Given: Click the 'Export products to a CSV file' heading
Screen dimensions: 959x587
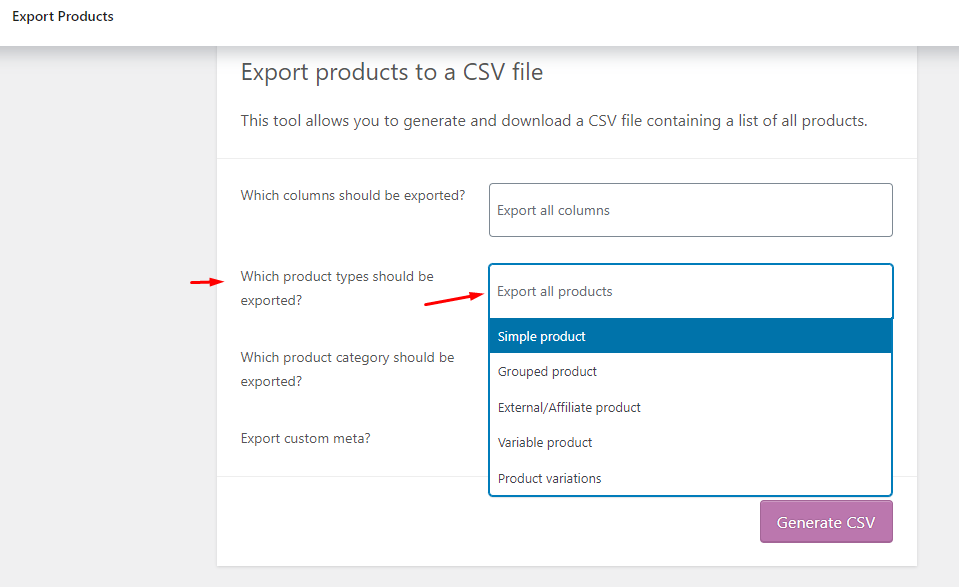Looking at the screenshot, I should (x=391, y=72).
